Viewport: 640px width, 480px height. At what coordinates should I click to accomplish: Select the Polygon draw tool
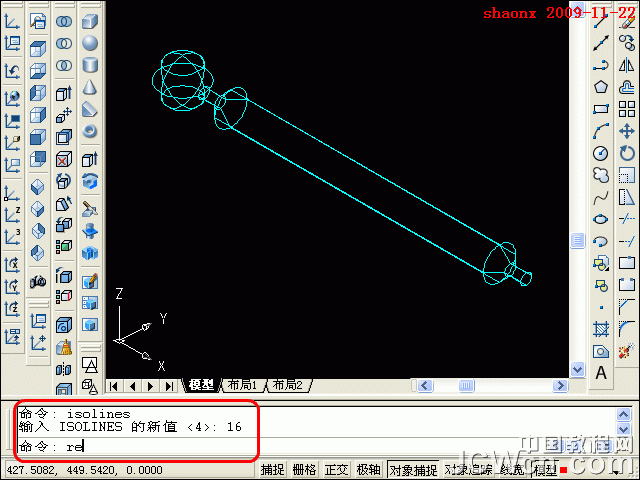click(x=600, y=87)
